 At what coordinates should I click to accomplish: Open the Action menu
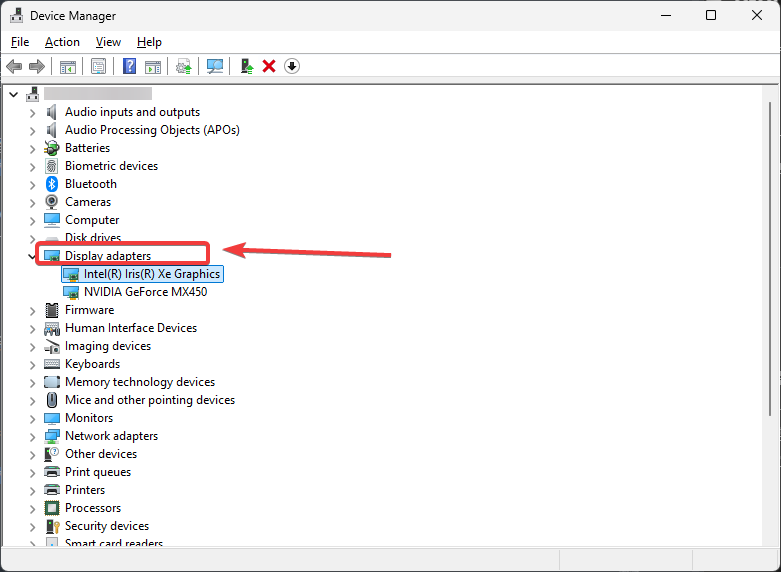click(62, 42)
